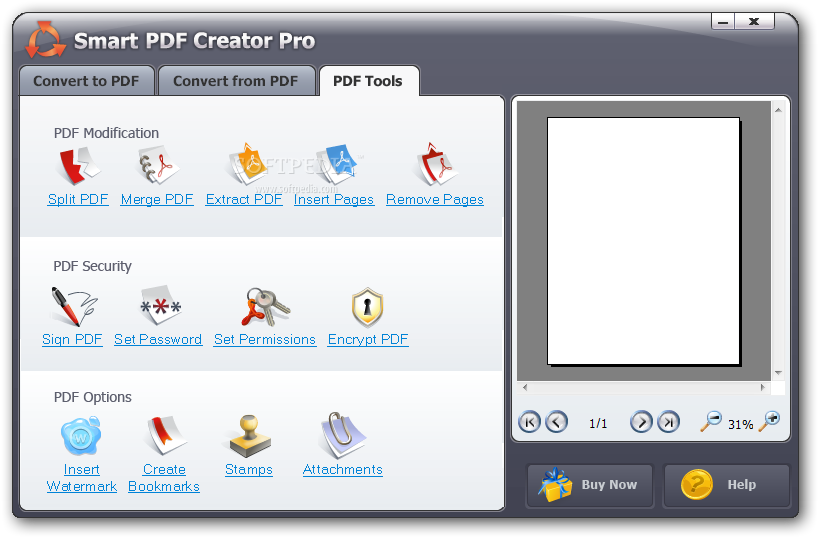Open the Stamps link
The image size is (819, 538).
point(249,470)
